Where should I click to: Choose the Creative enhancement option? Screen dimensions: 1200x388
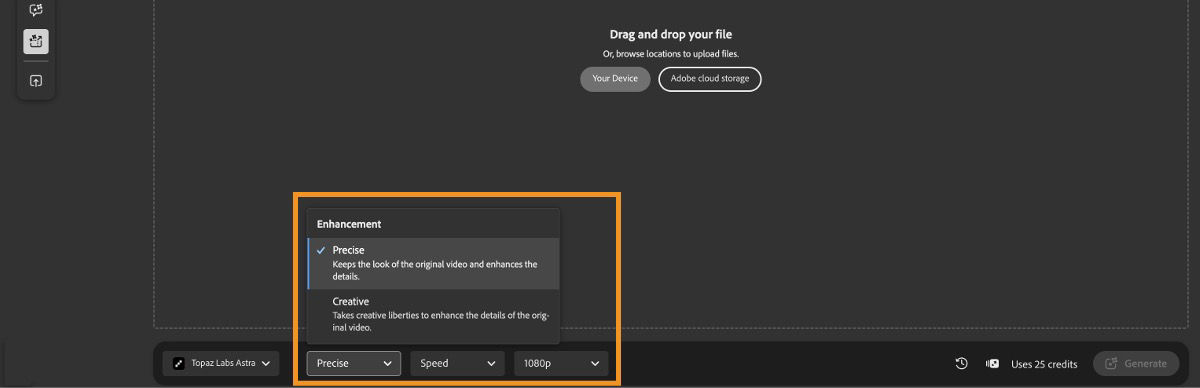(x=433, y=314)
